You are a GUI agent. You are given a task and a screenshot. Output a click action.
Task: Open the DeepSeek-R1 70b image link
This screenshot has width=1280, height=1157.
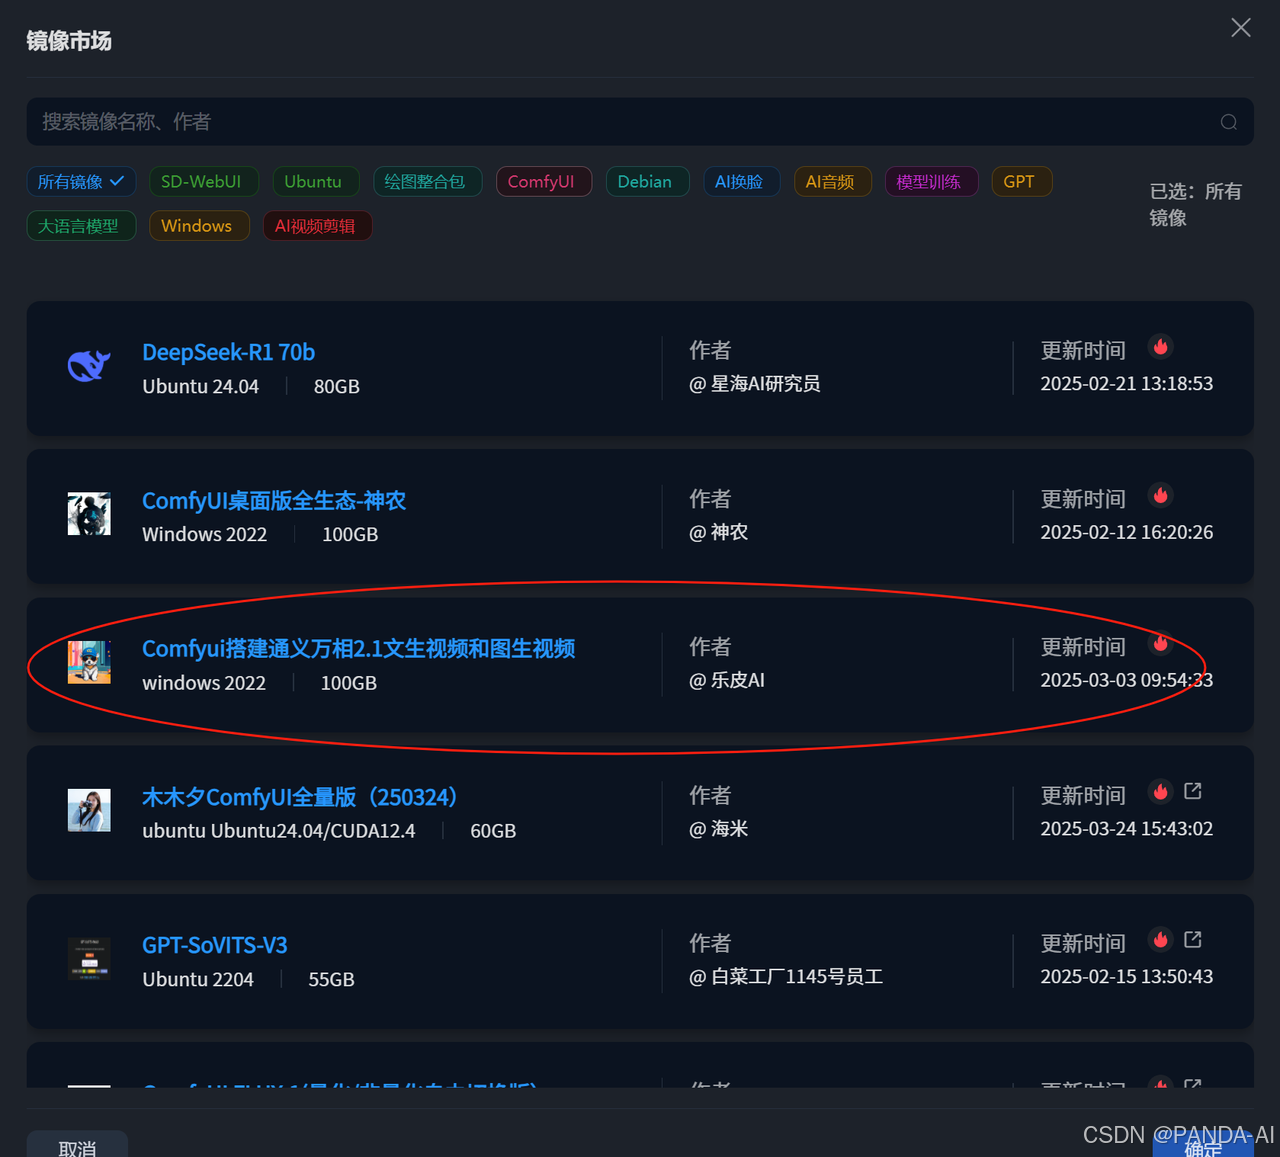pyautogui.click(x=228, y=352)
